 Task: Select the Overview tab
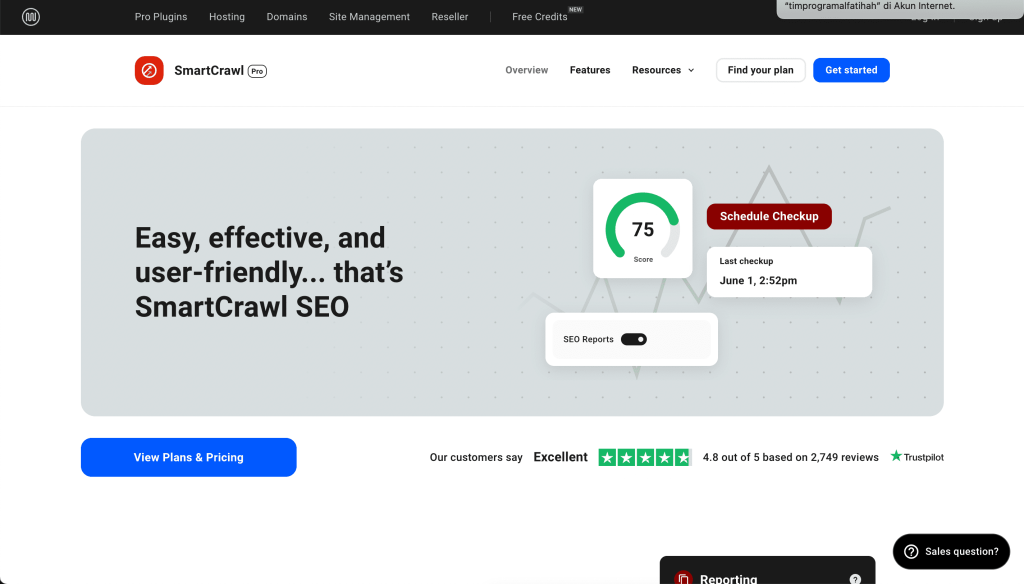click(x=527, y=70)
